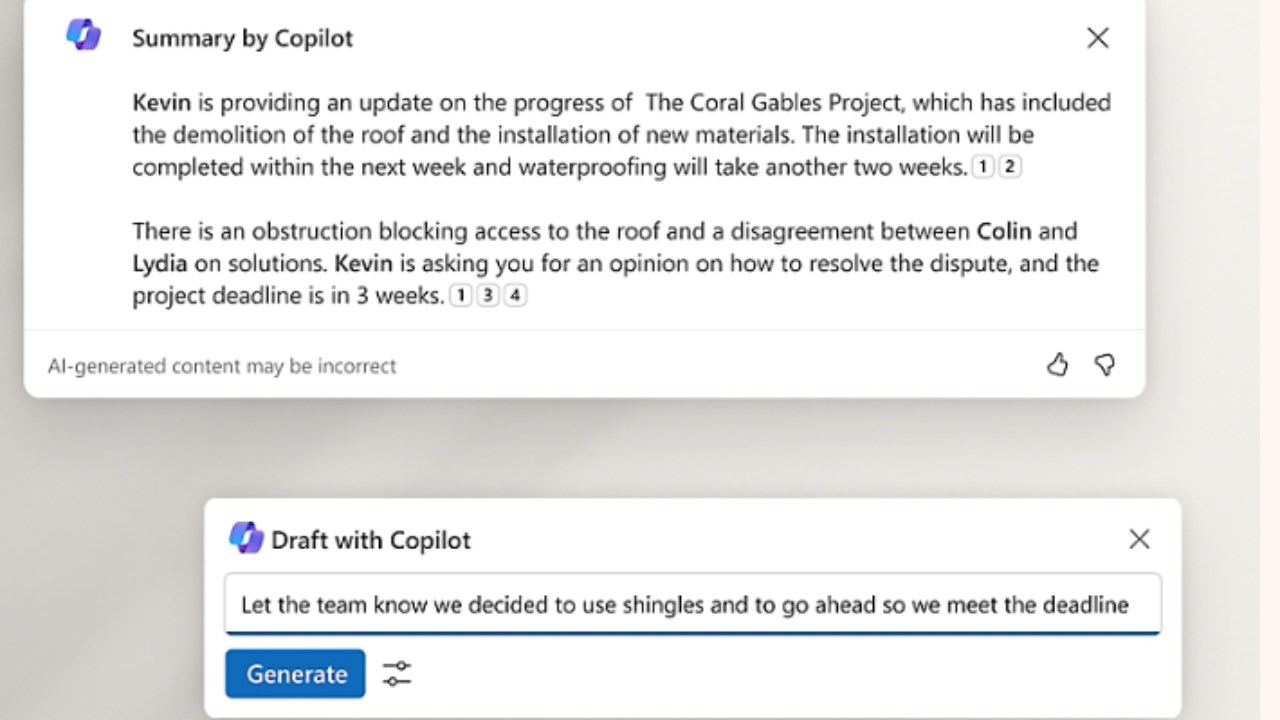Screen dimensions: 1280x720
Task: Close the Summary by Copilot panel
Action: (x=1097, y=38)
